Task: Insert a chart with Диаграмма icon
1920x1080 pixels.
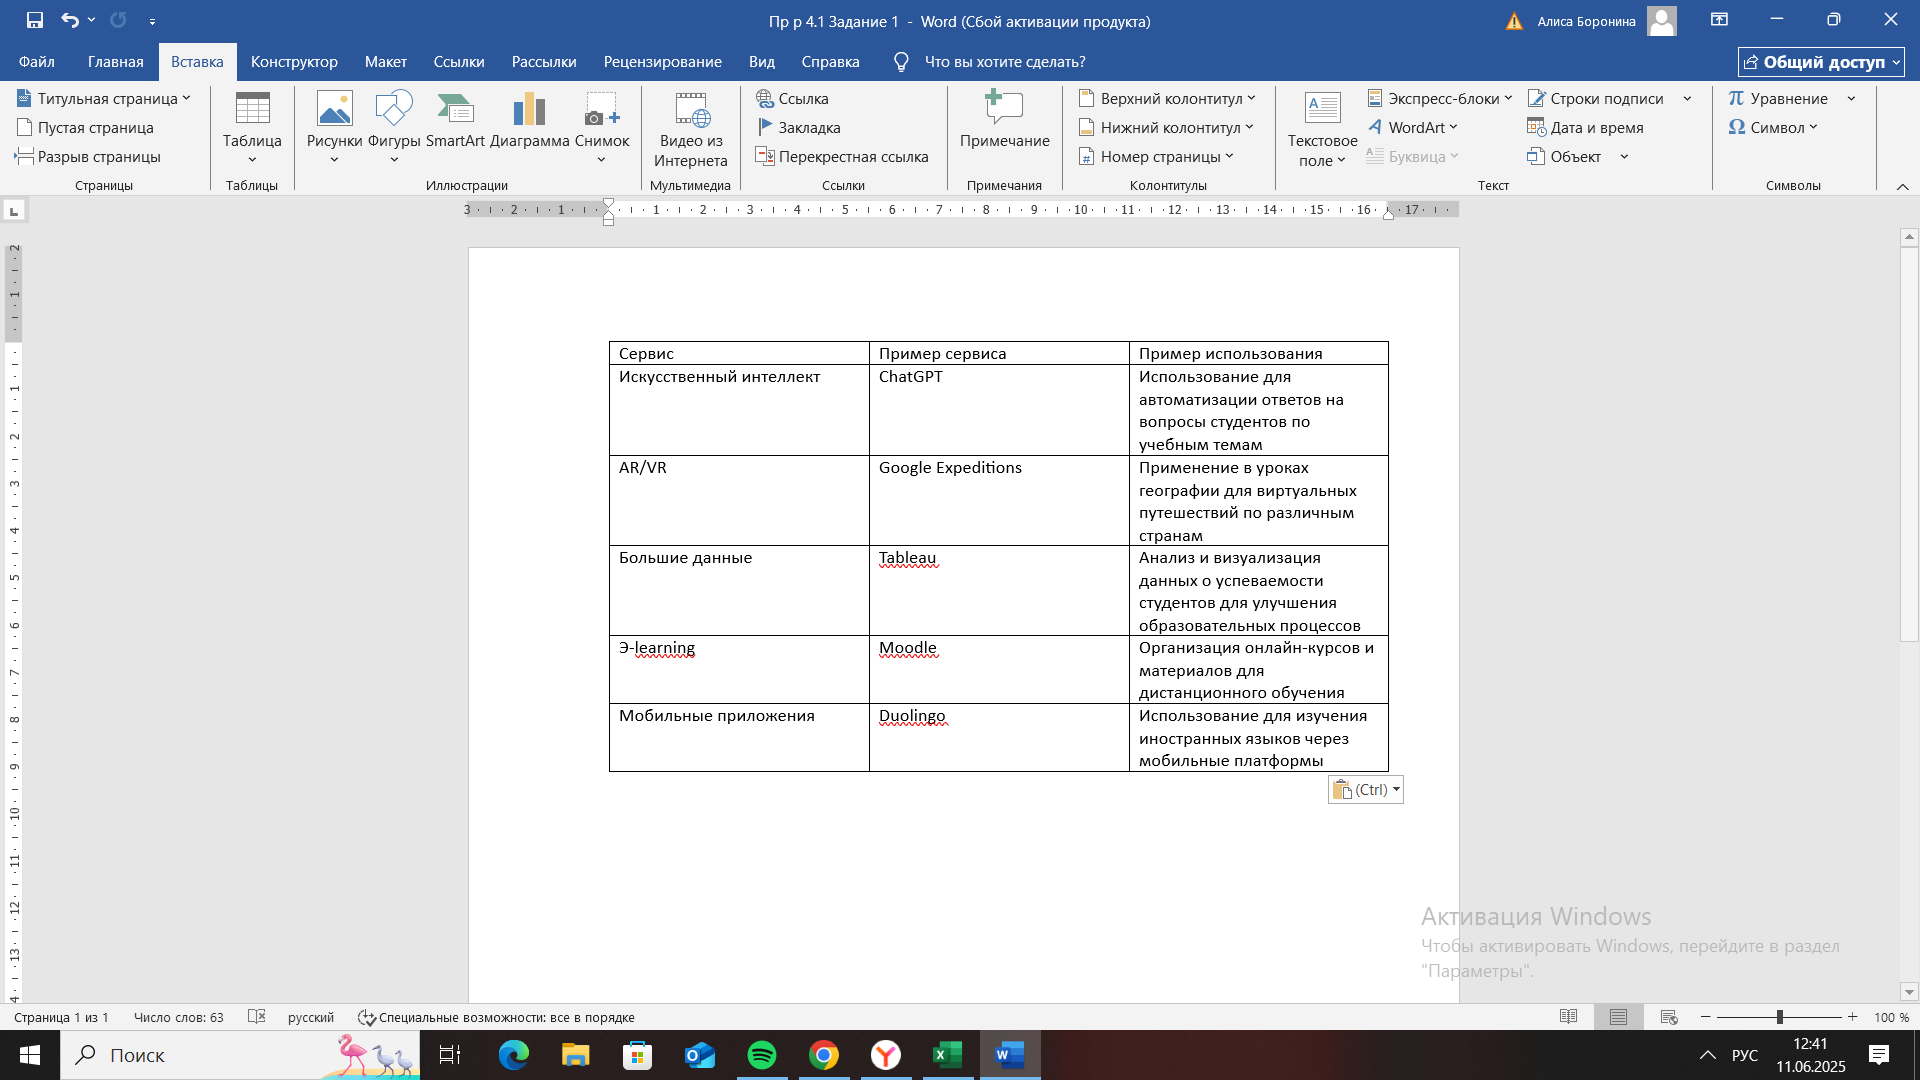Action: pyautogui.click(x=529, y=110)
